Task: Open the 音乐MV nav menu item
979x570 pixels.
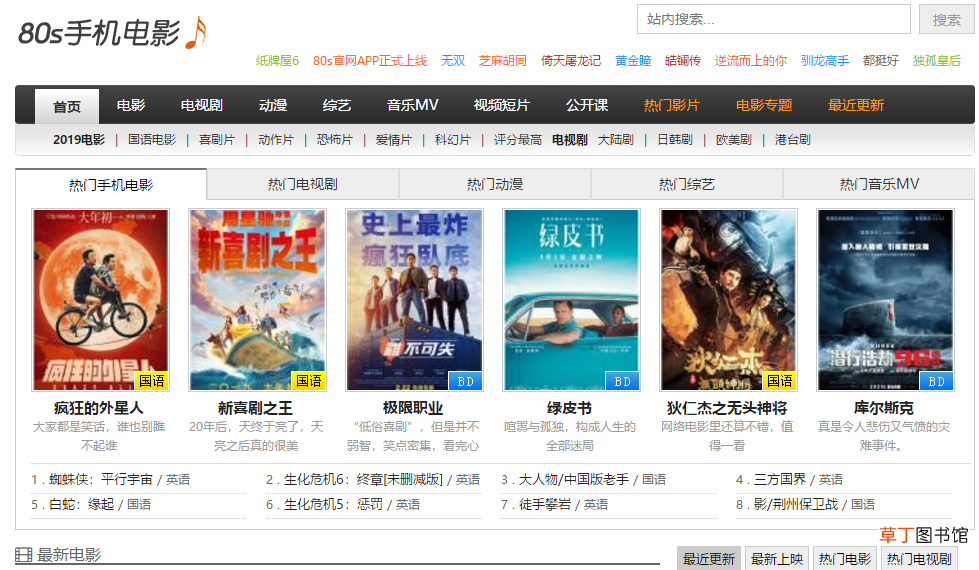Action: point(412,105)
